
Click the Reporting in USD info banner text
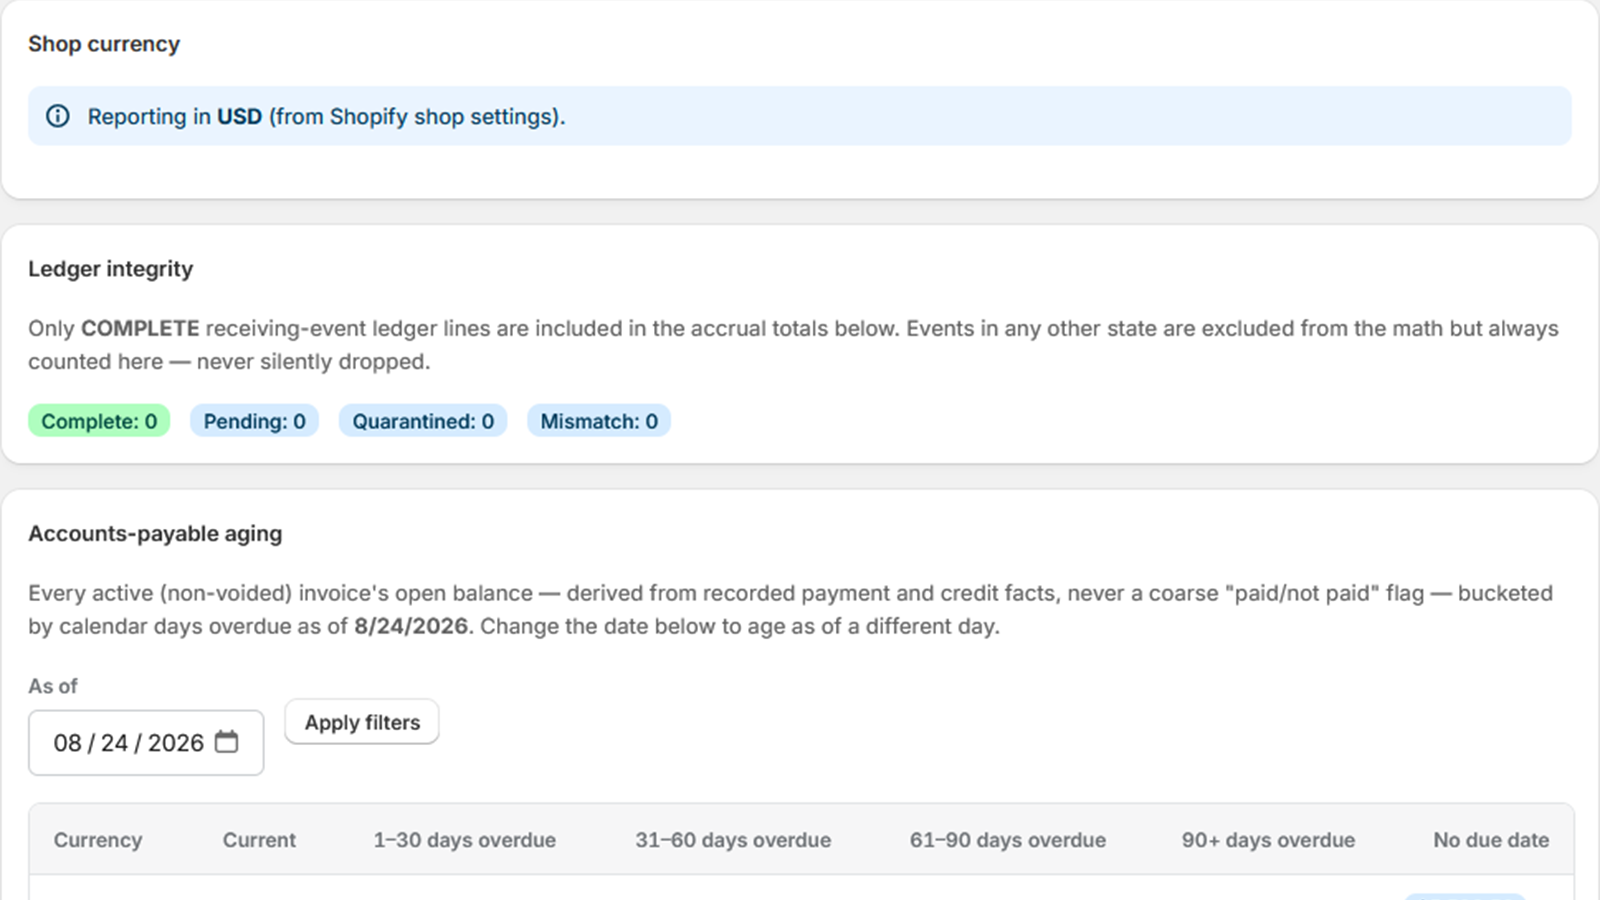click(x=326, y=116)
